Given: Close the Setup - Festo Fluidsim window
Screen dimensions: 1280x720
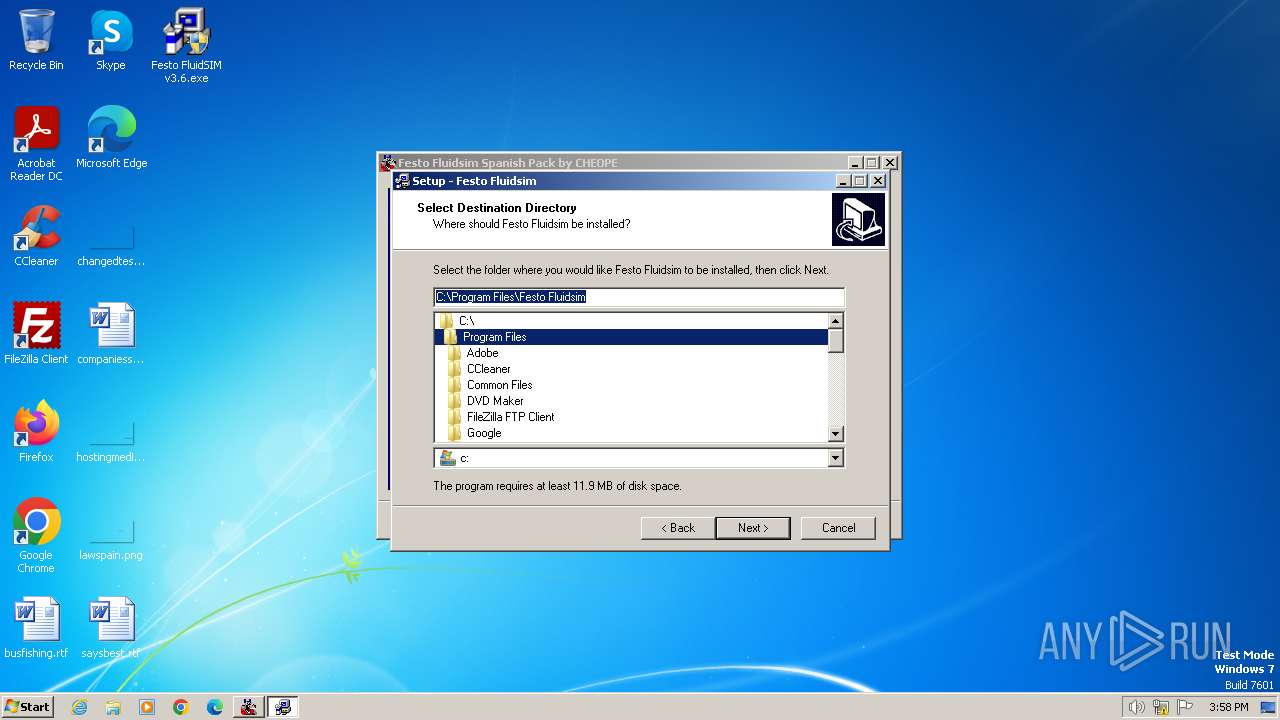Looking at the screenshot, I should click(x=877, y=181).
